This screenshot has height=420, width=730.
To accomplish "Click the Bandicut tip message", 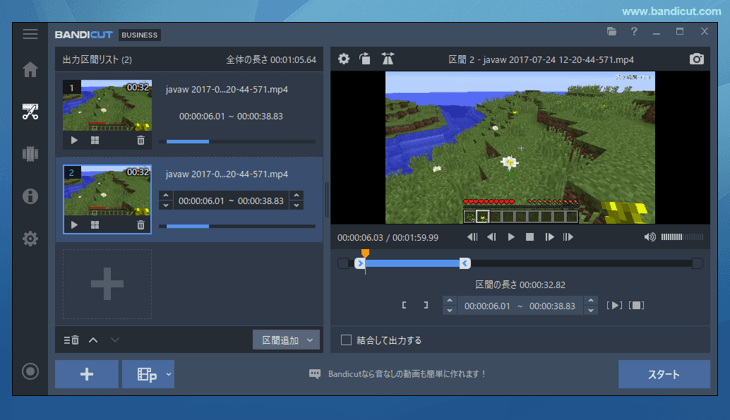I will (407, 374).
